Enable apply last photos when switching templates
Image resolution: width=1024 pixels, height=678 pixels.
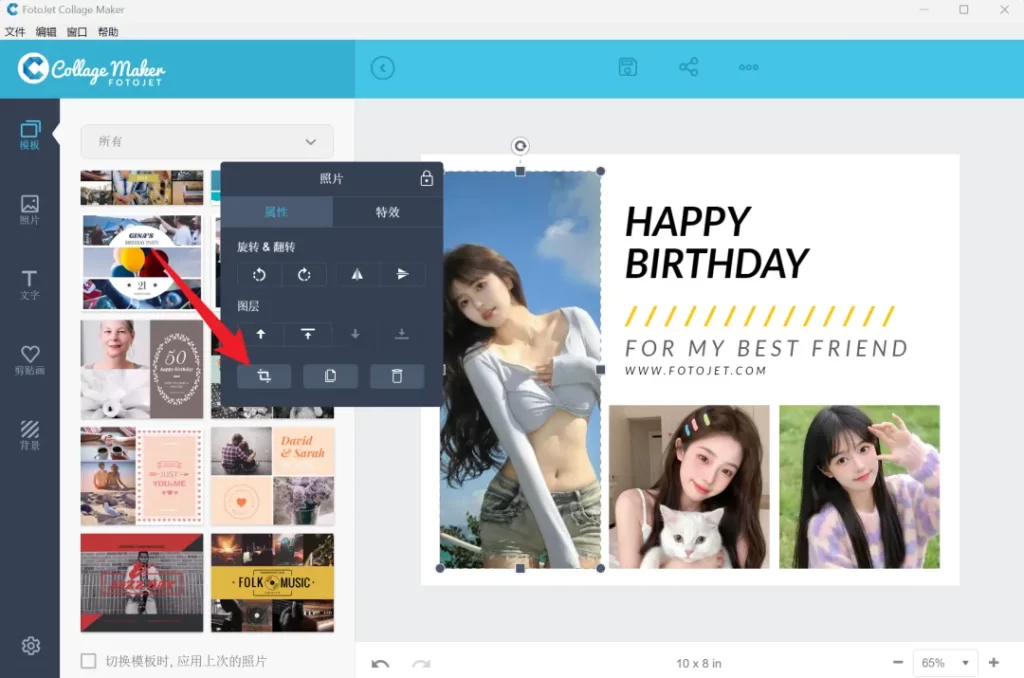[89, 661]
